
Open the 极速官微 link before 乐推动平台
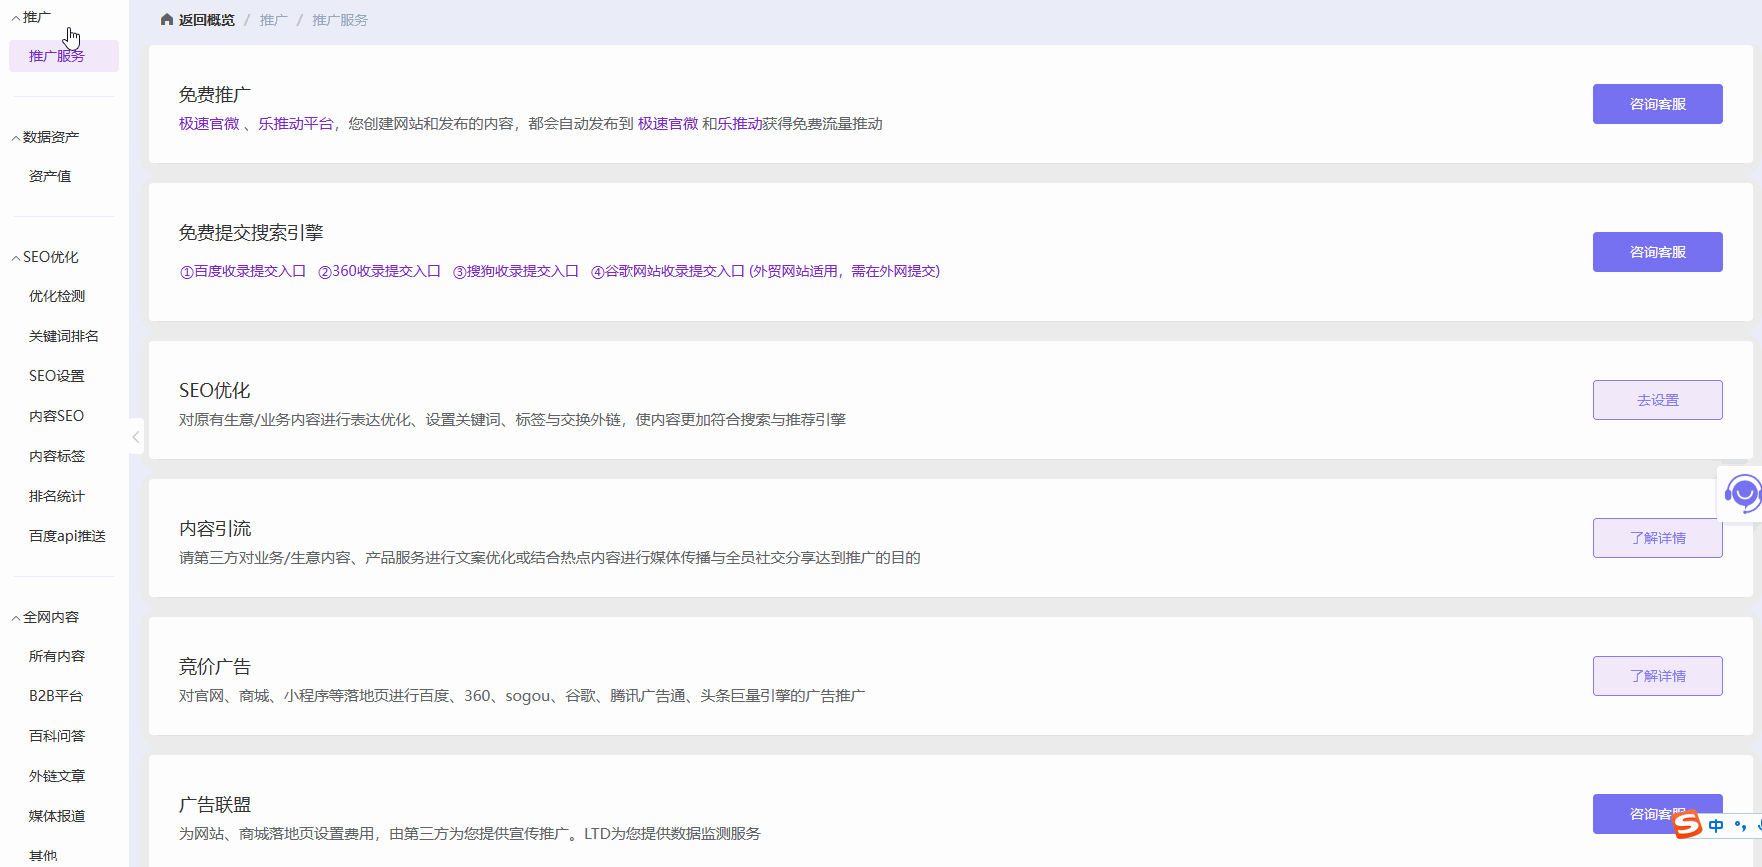point(209,124)
